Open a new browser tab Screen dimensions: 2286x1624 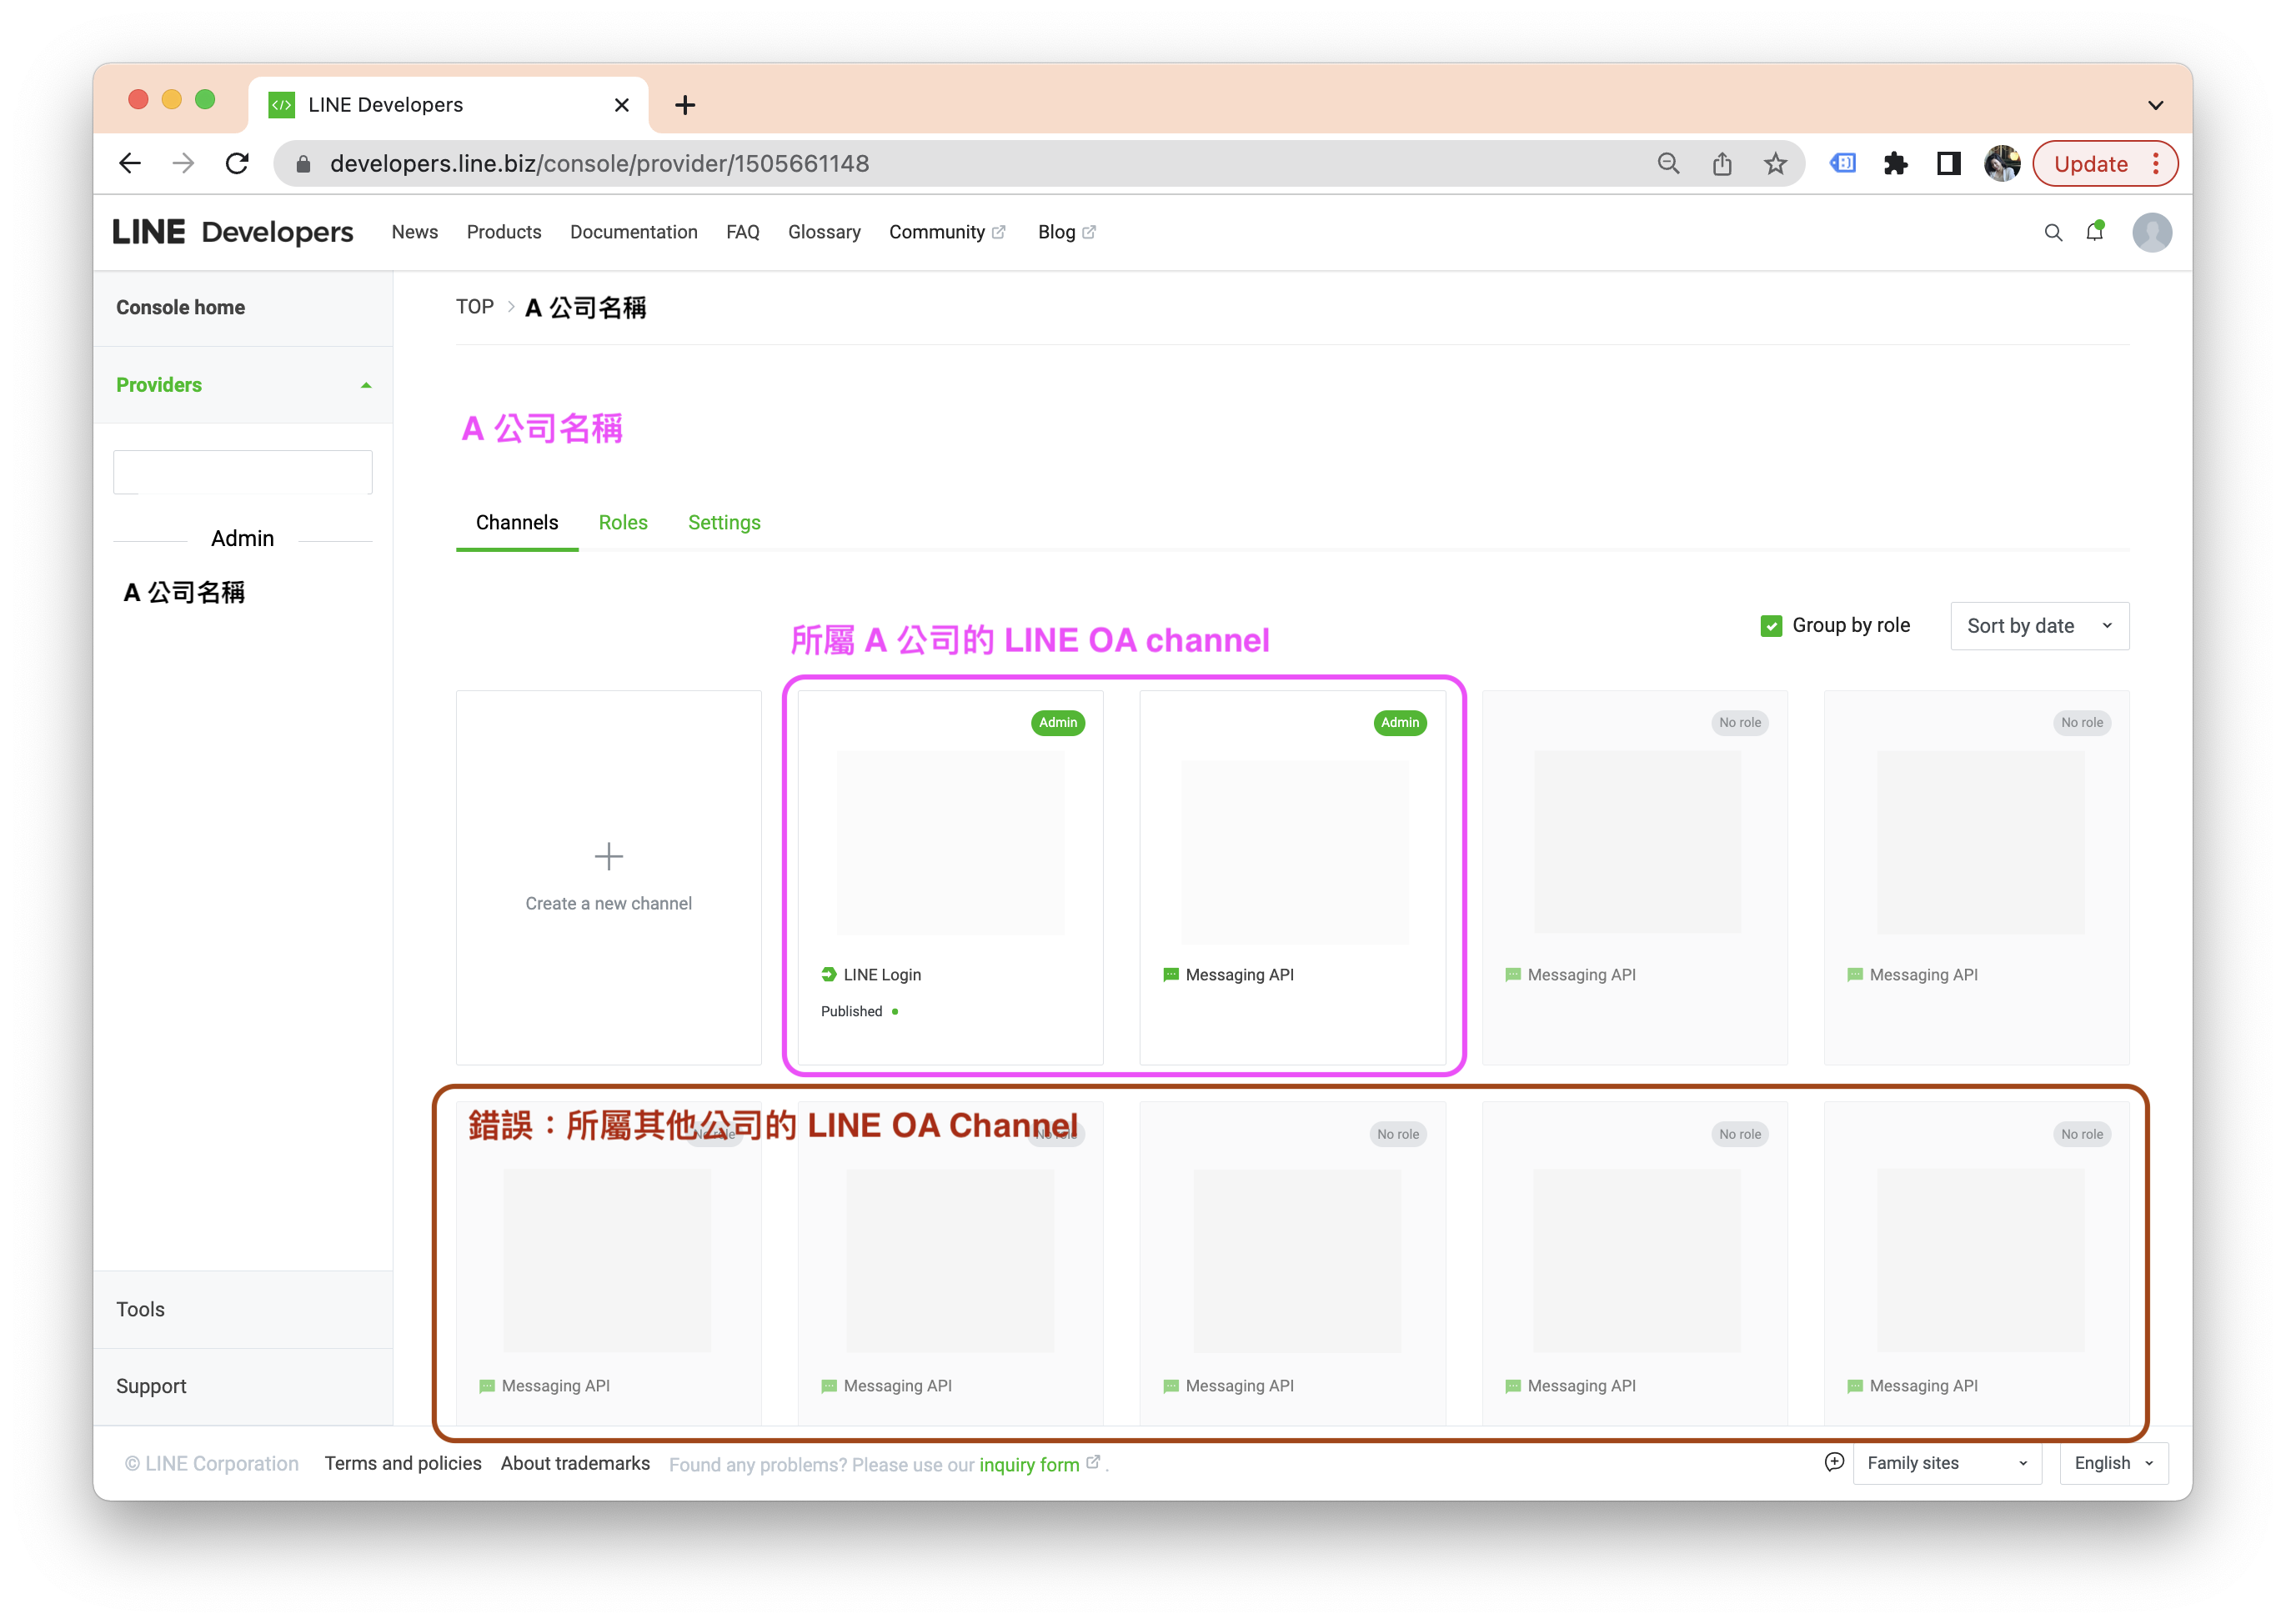tap(685, 105)
